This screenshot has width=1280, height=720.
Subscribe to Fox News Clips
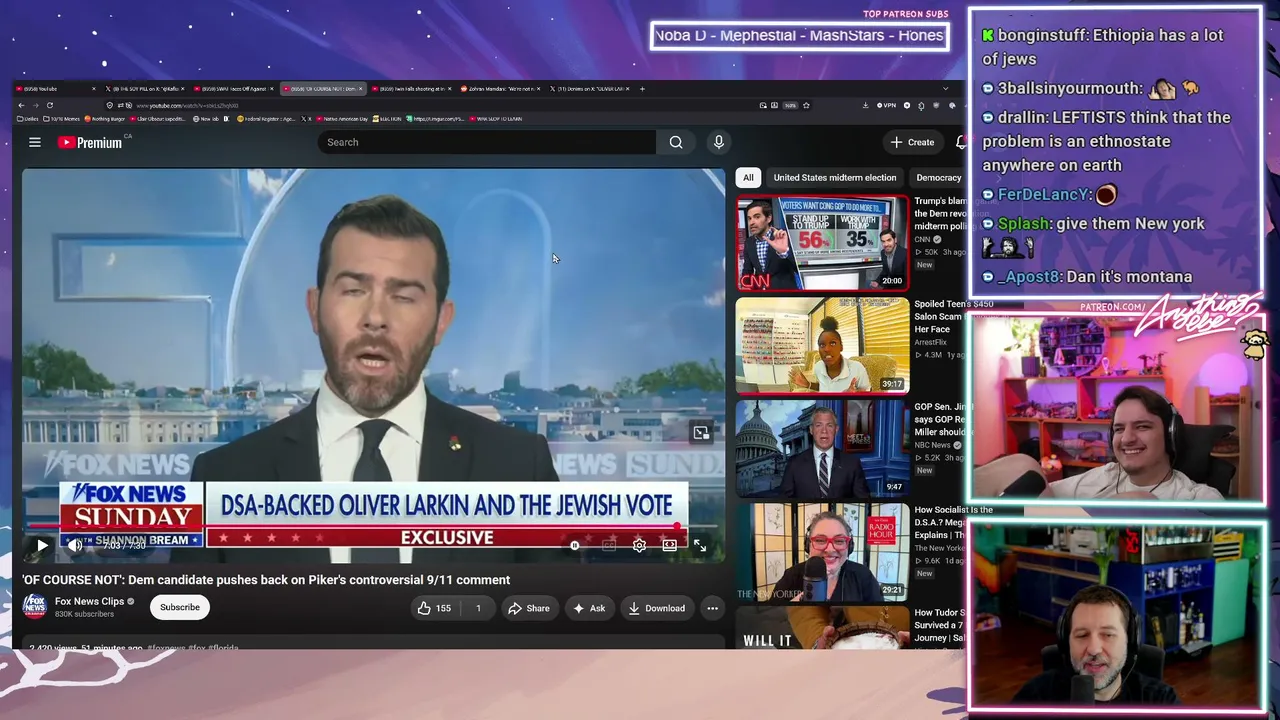[180, 607]
